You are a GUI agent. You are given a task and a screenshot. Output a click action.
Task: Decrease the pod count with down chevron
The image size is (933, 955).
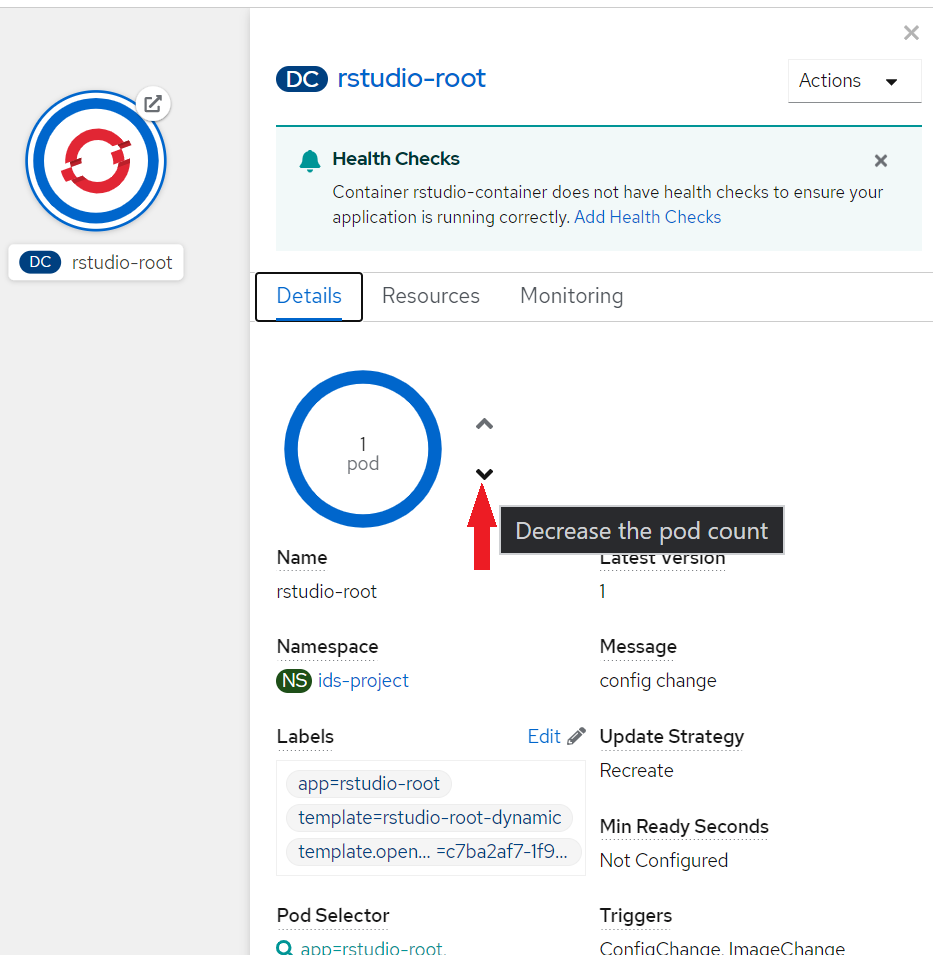(x=484, y=473)
